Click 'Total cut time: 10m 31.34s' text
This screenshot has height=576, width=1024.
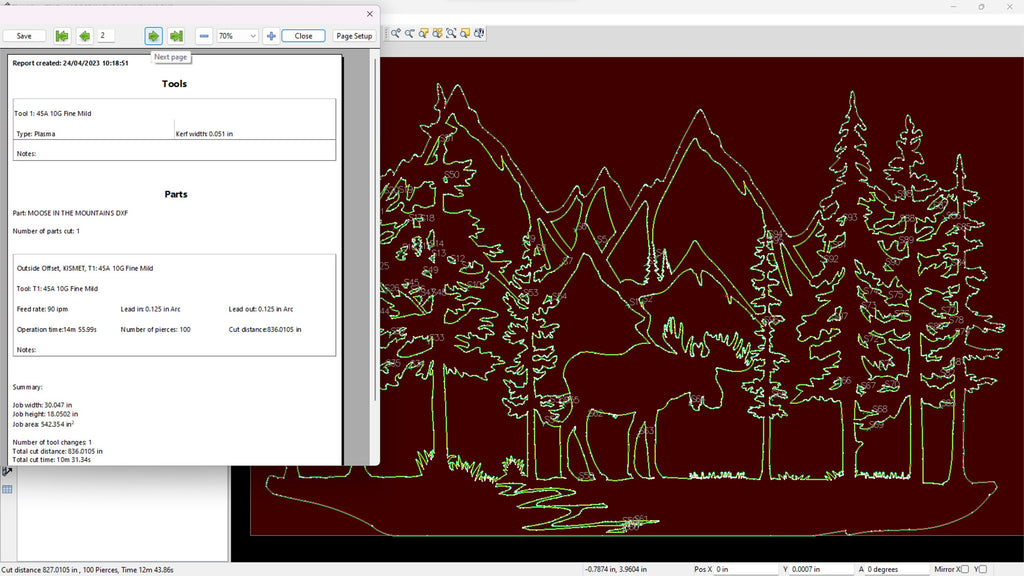[x=52, y=460]
